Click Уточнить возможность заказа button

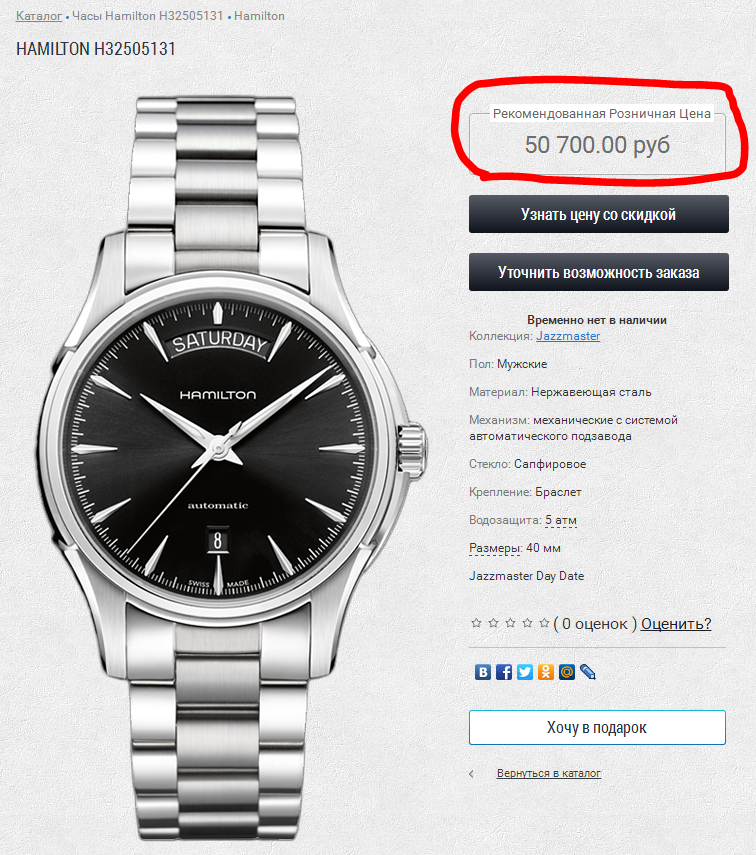[598, 272]
